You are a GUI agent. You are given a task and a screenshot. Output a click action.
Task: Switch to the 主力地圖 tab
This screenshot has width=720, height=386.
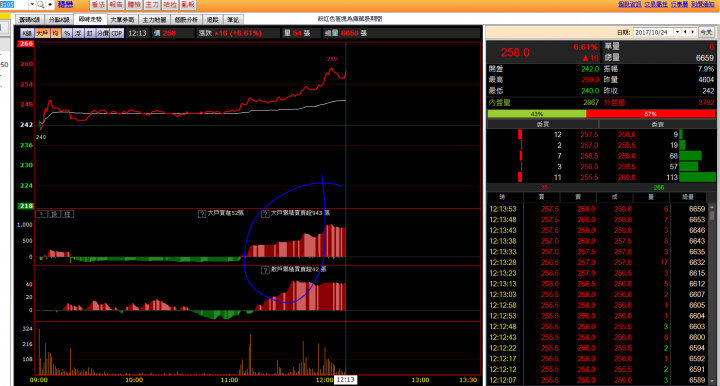pyautogui.click(x=154, y=20)
